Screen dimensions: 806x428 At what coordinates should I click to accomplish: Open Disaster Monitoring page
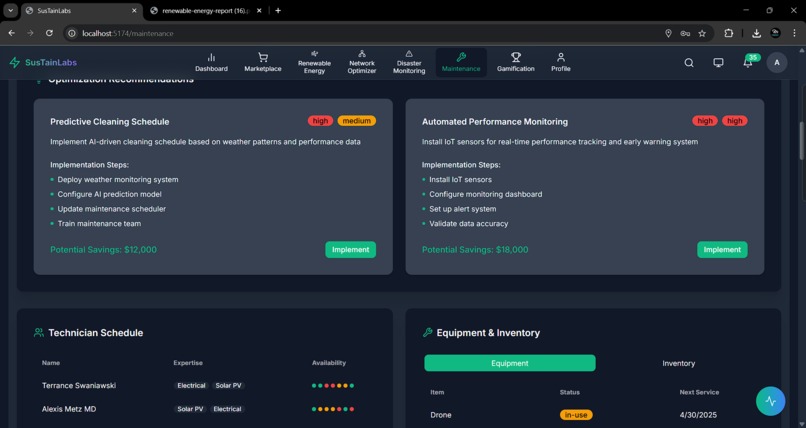(x=409, y=62)
